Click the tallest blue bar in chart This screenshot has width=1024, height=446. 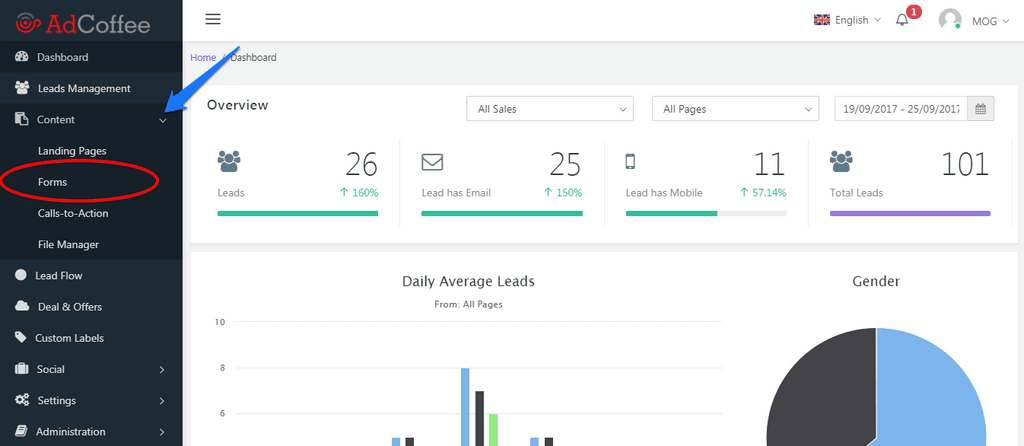[x=465, y=407]
